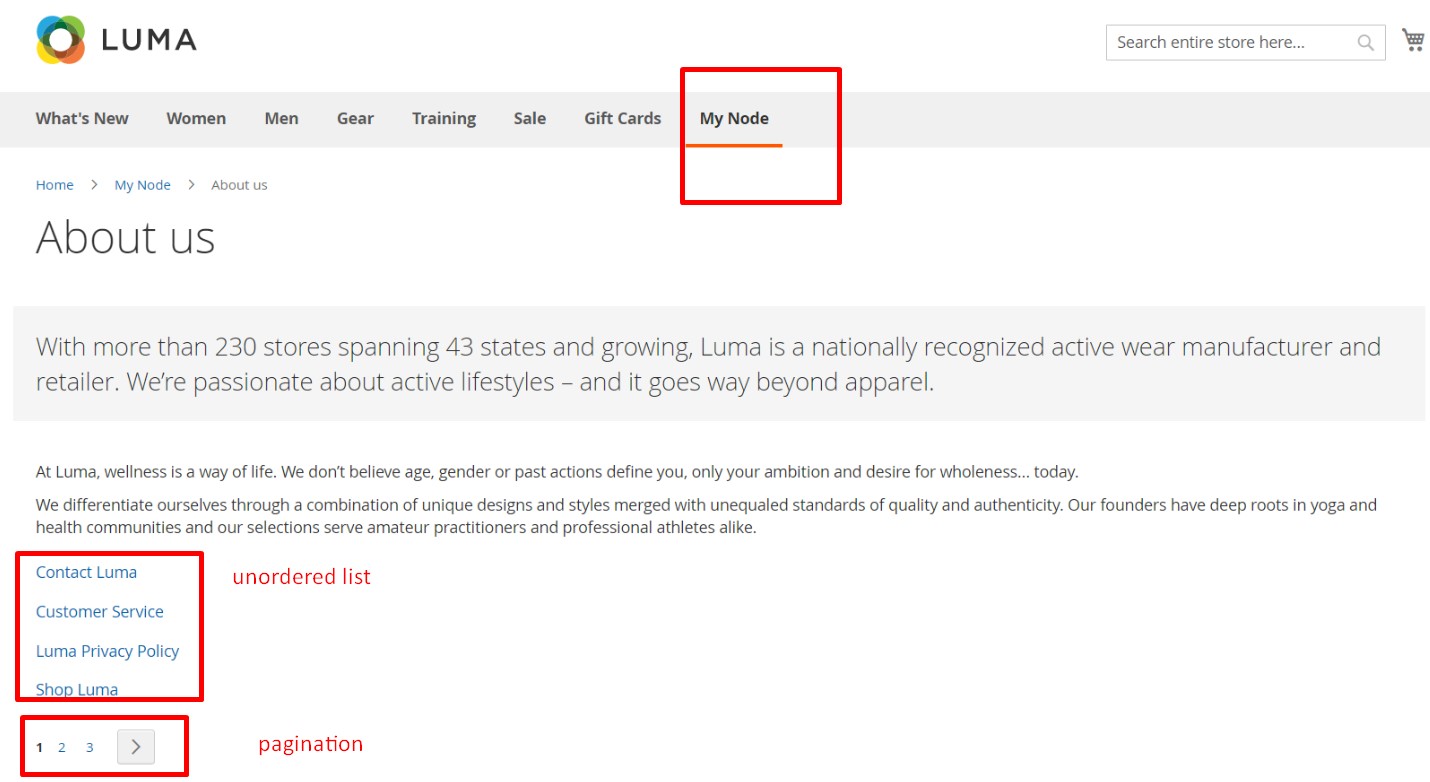Click the About us breadcrumb text
Screen dimensions: 1430x782
(x=239, y=185)
